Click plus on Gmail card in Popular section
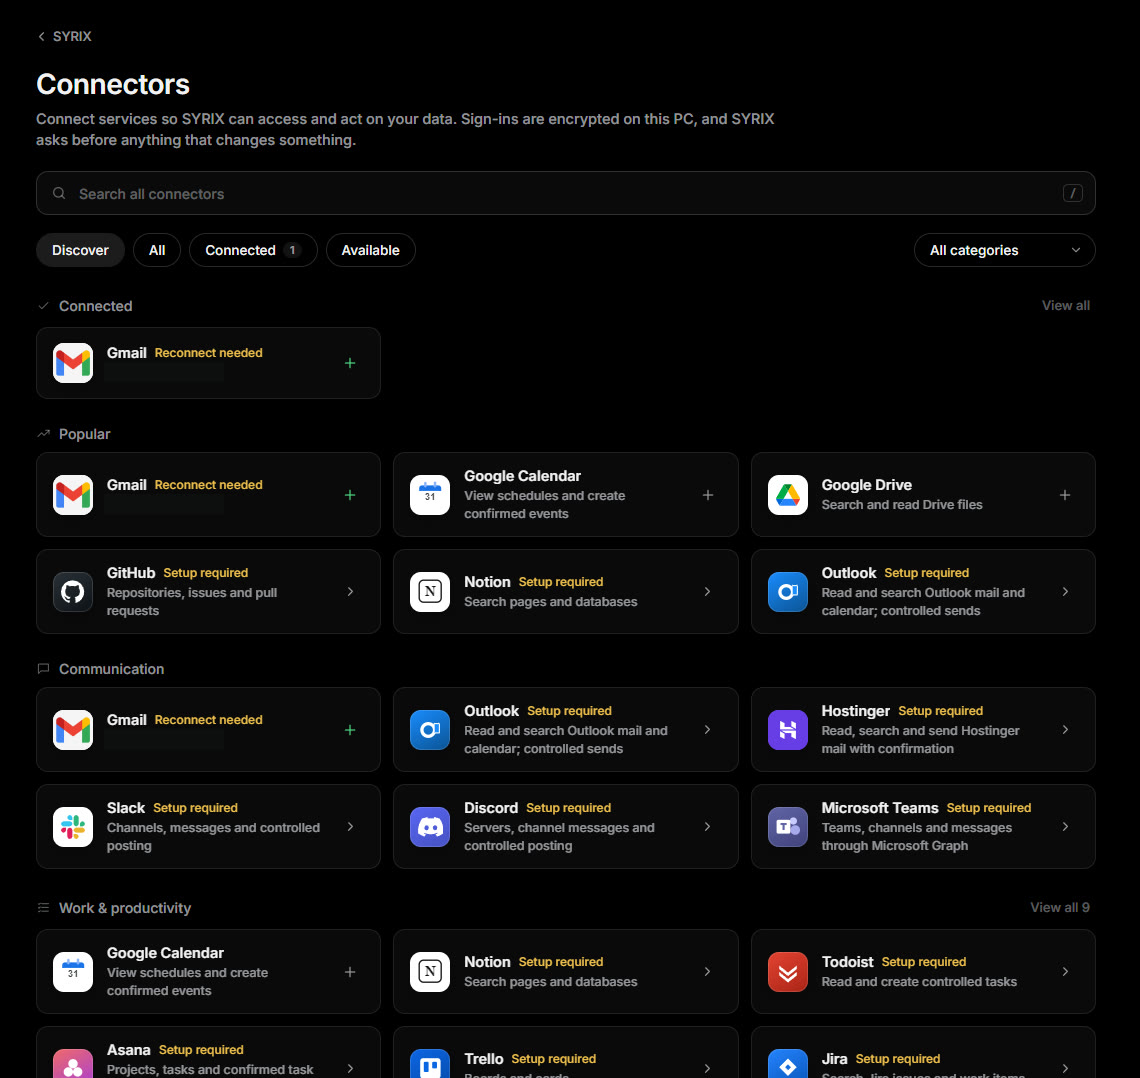The image size is (1140, 1078). pos(350,495)
